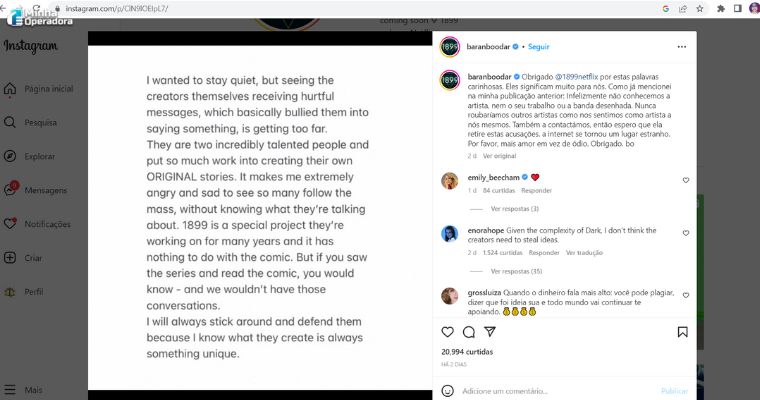
Task: Save post with the bookmark icon
Action: 682,332
